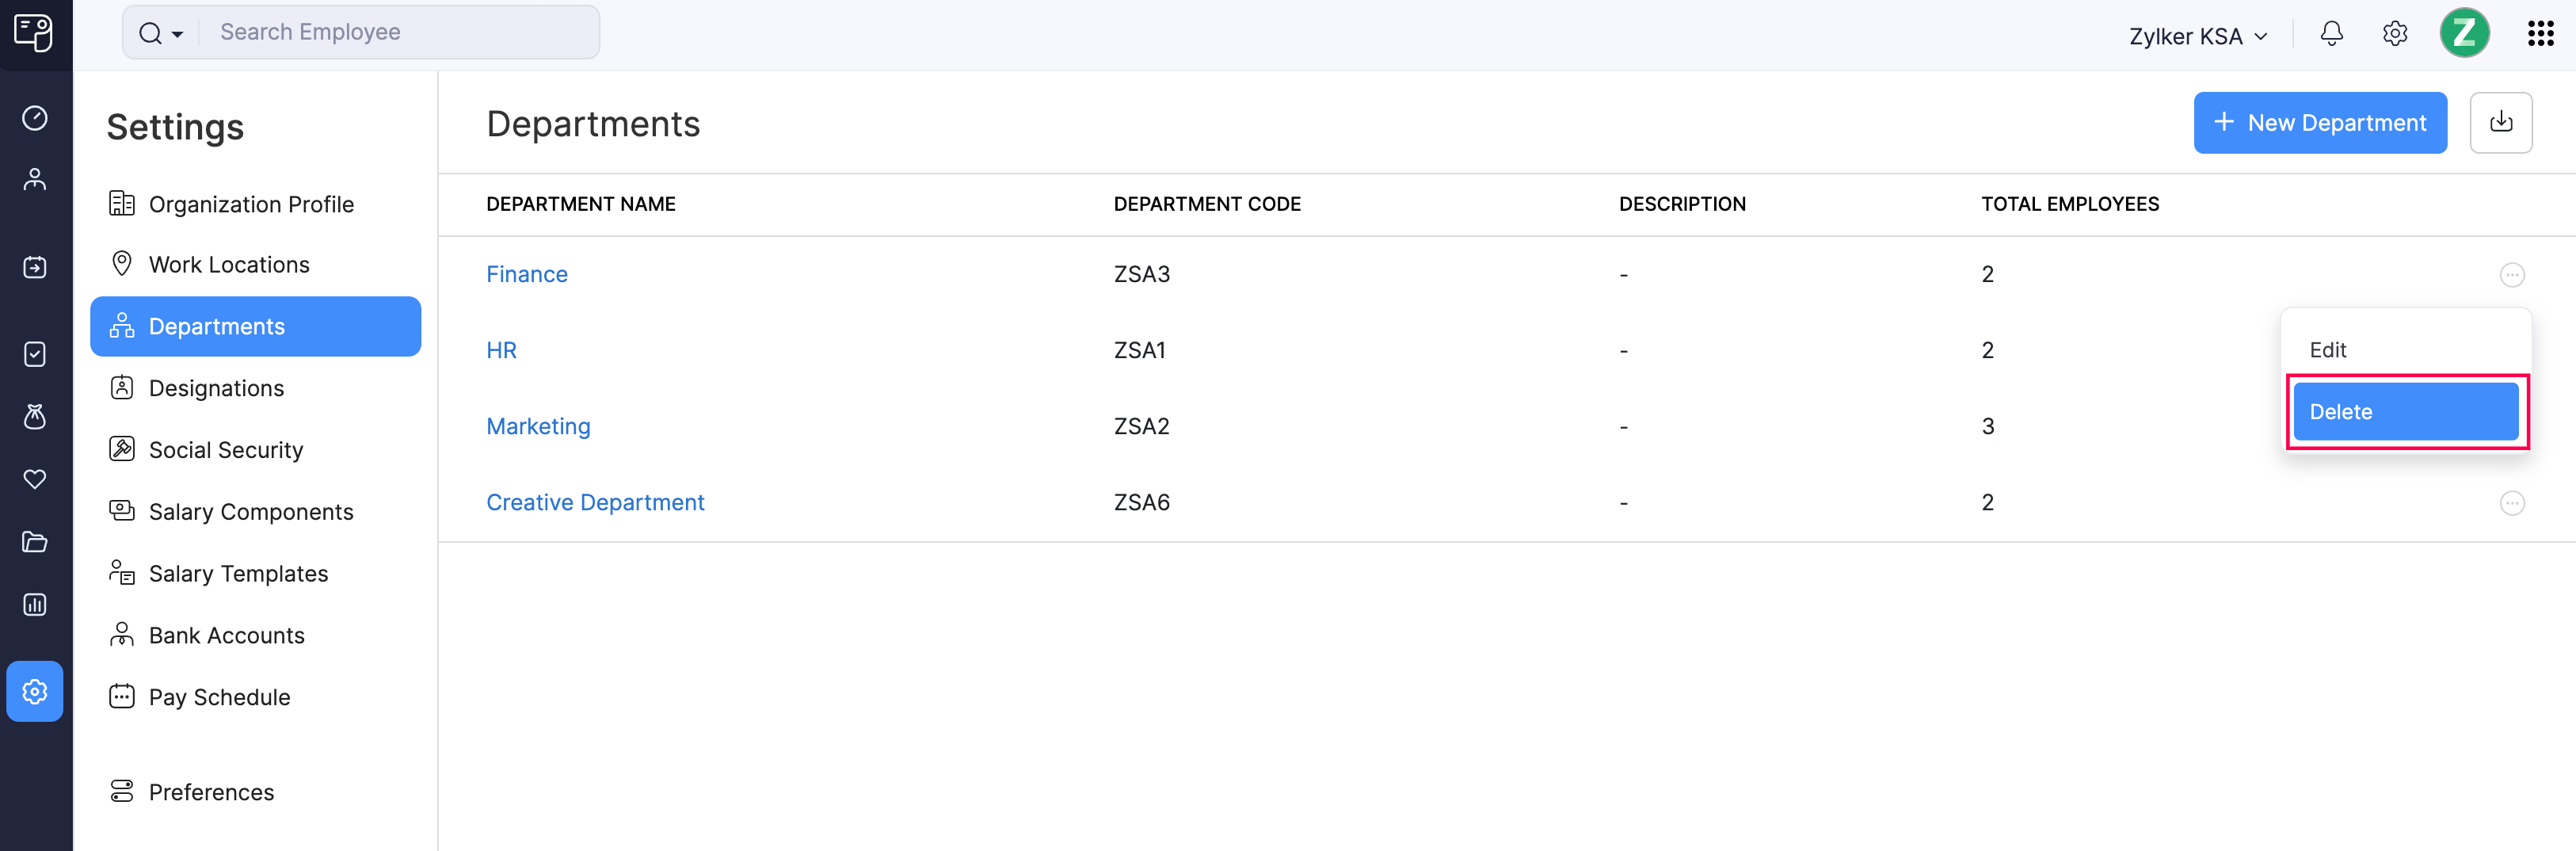Click the New Department button
2576x851 pixels.
point(2320,122)
